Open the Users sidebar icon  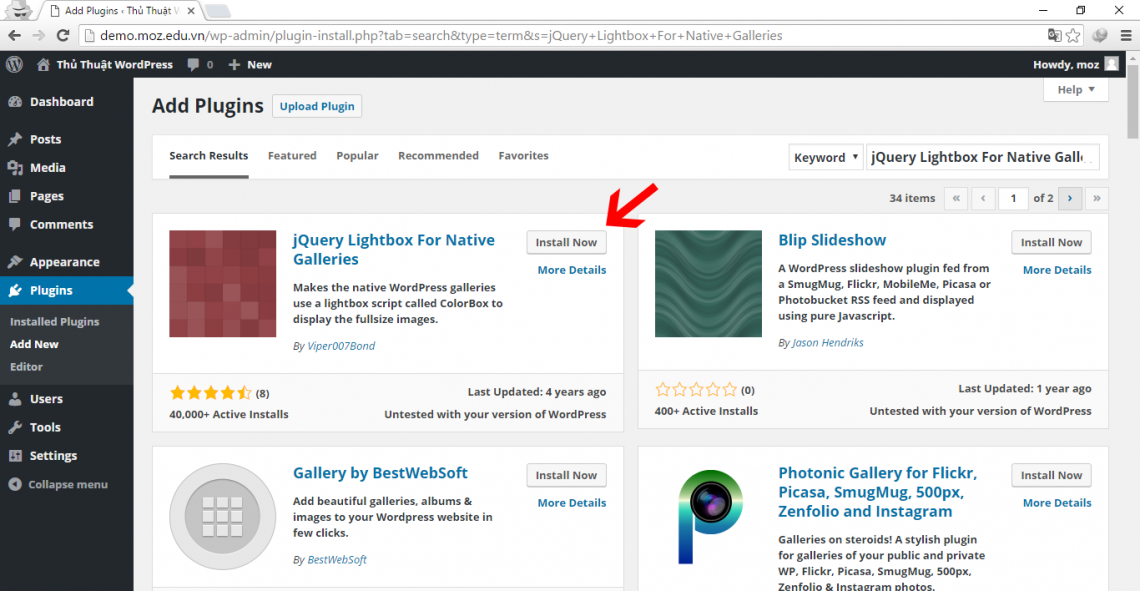16,398
